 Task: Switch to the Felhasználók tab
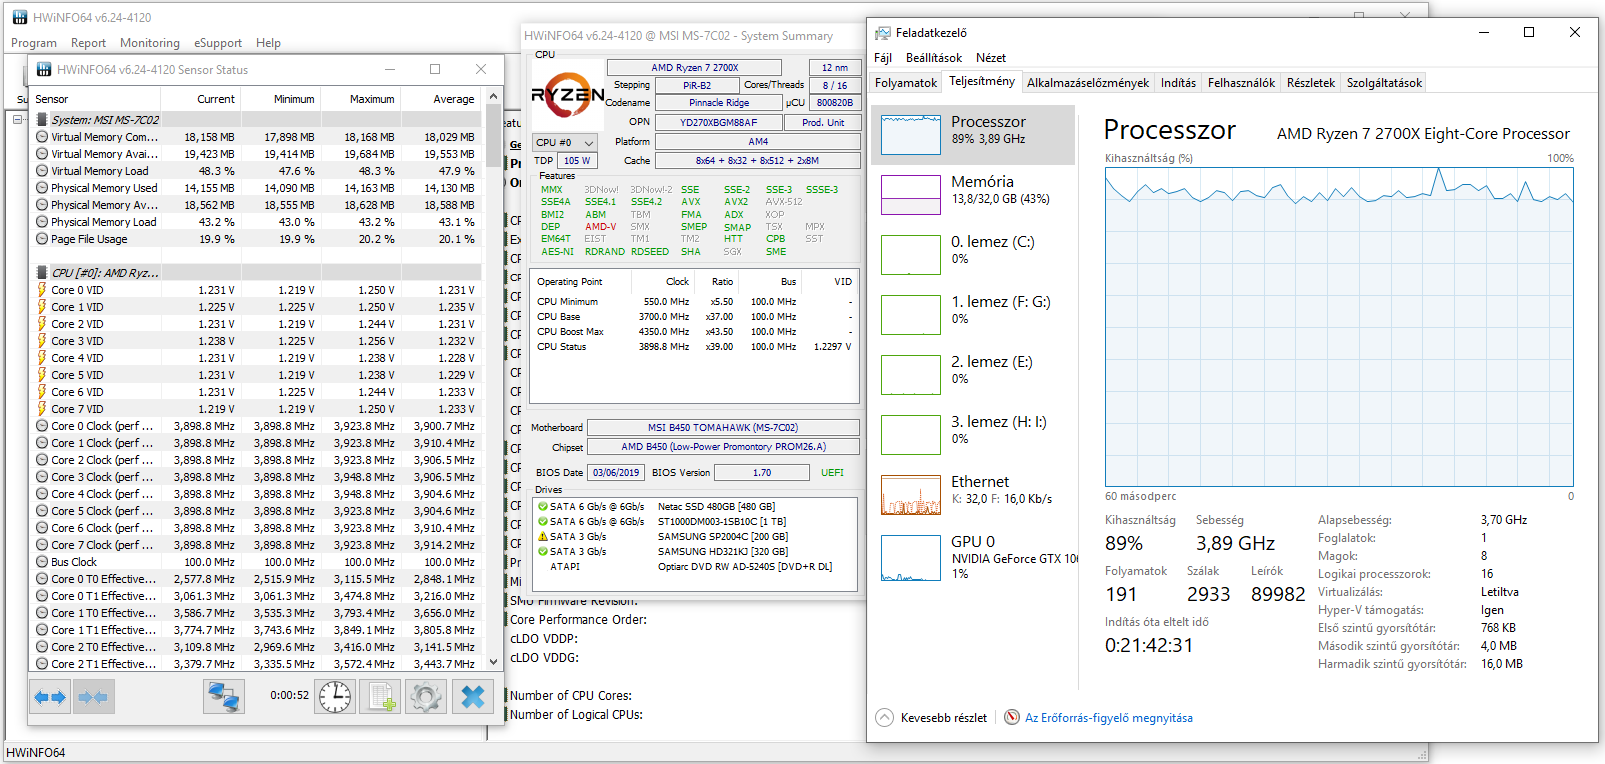(x=1241, y=83)
